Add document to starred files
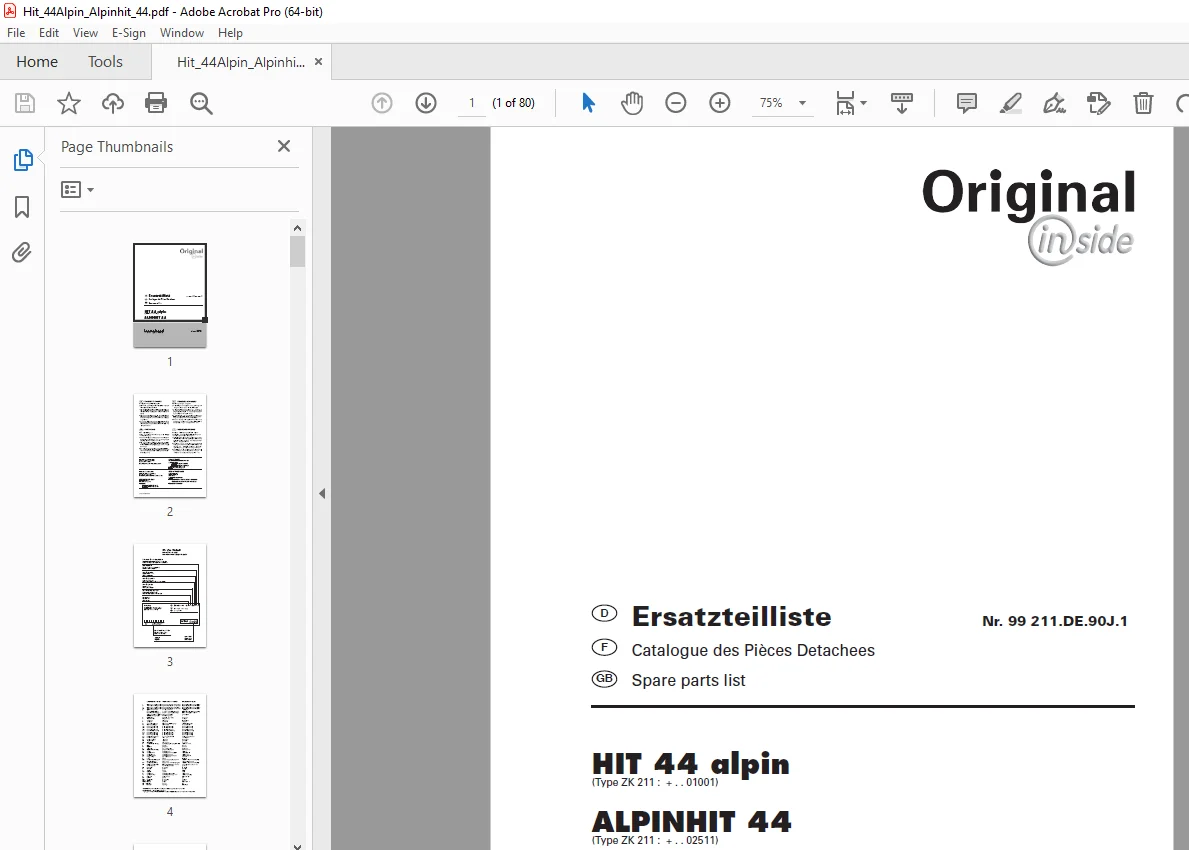 point(69,103)
